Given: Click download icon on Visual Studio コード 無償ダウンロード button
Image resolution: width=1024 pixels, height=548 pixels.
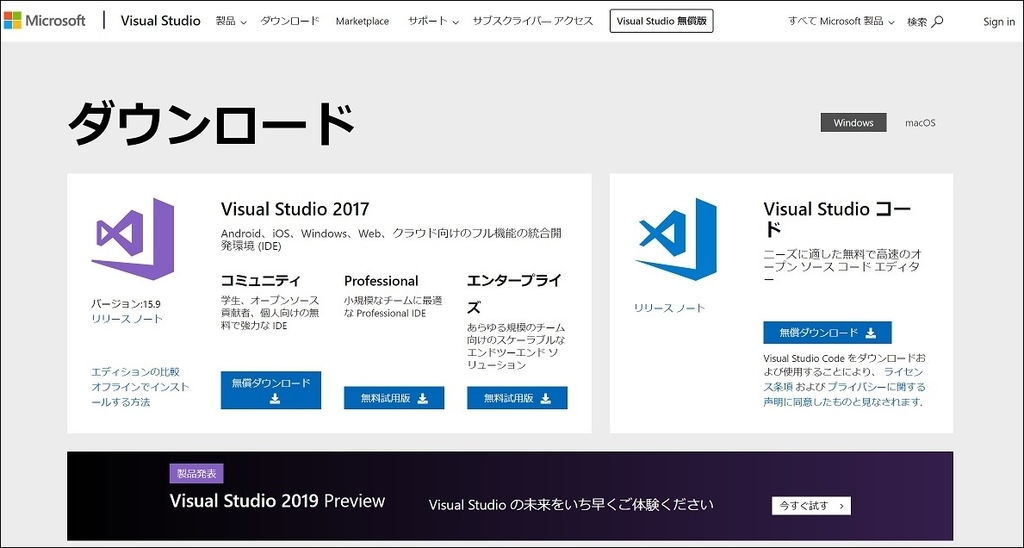Looking at the screenshot, I should click(871, 333).
